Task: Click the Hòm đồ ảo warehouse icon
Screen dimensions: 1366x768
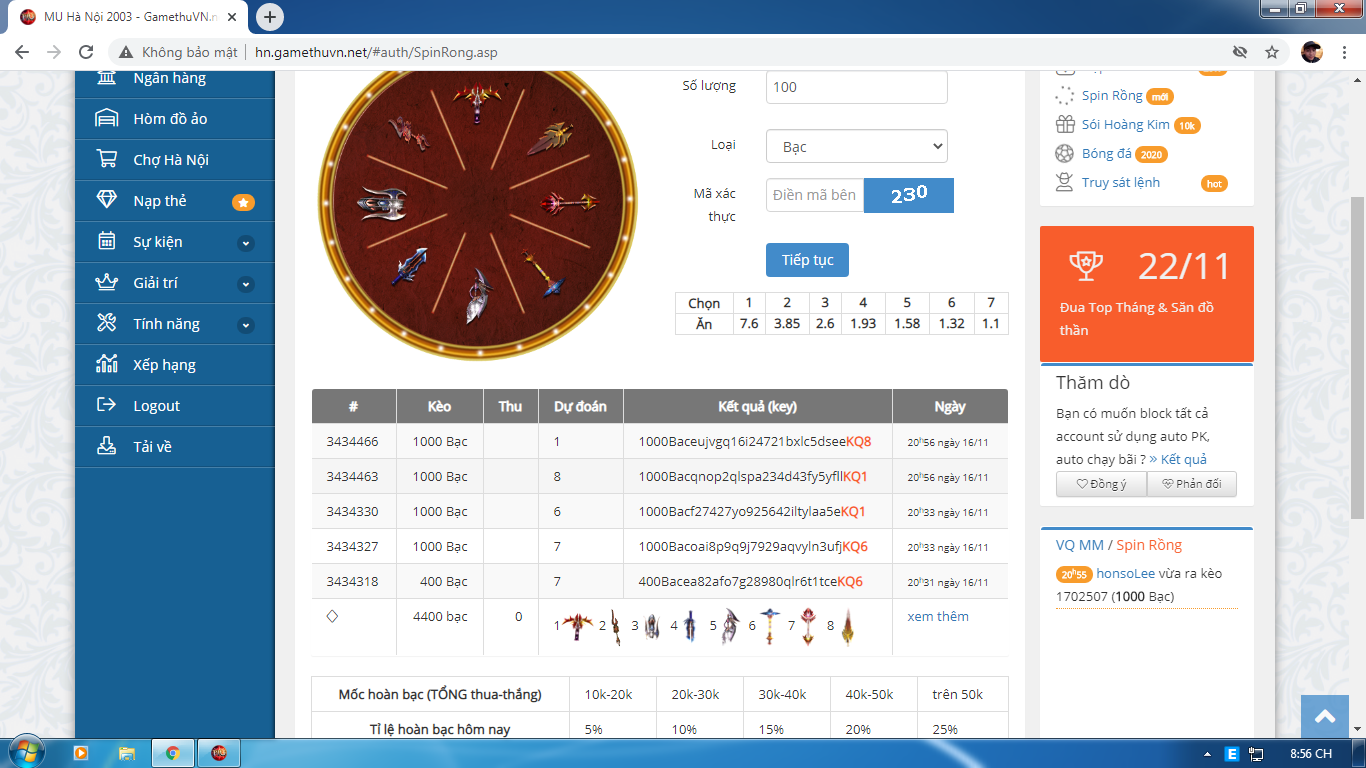Action: [x=106, y=119]
